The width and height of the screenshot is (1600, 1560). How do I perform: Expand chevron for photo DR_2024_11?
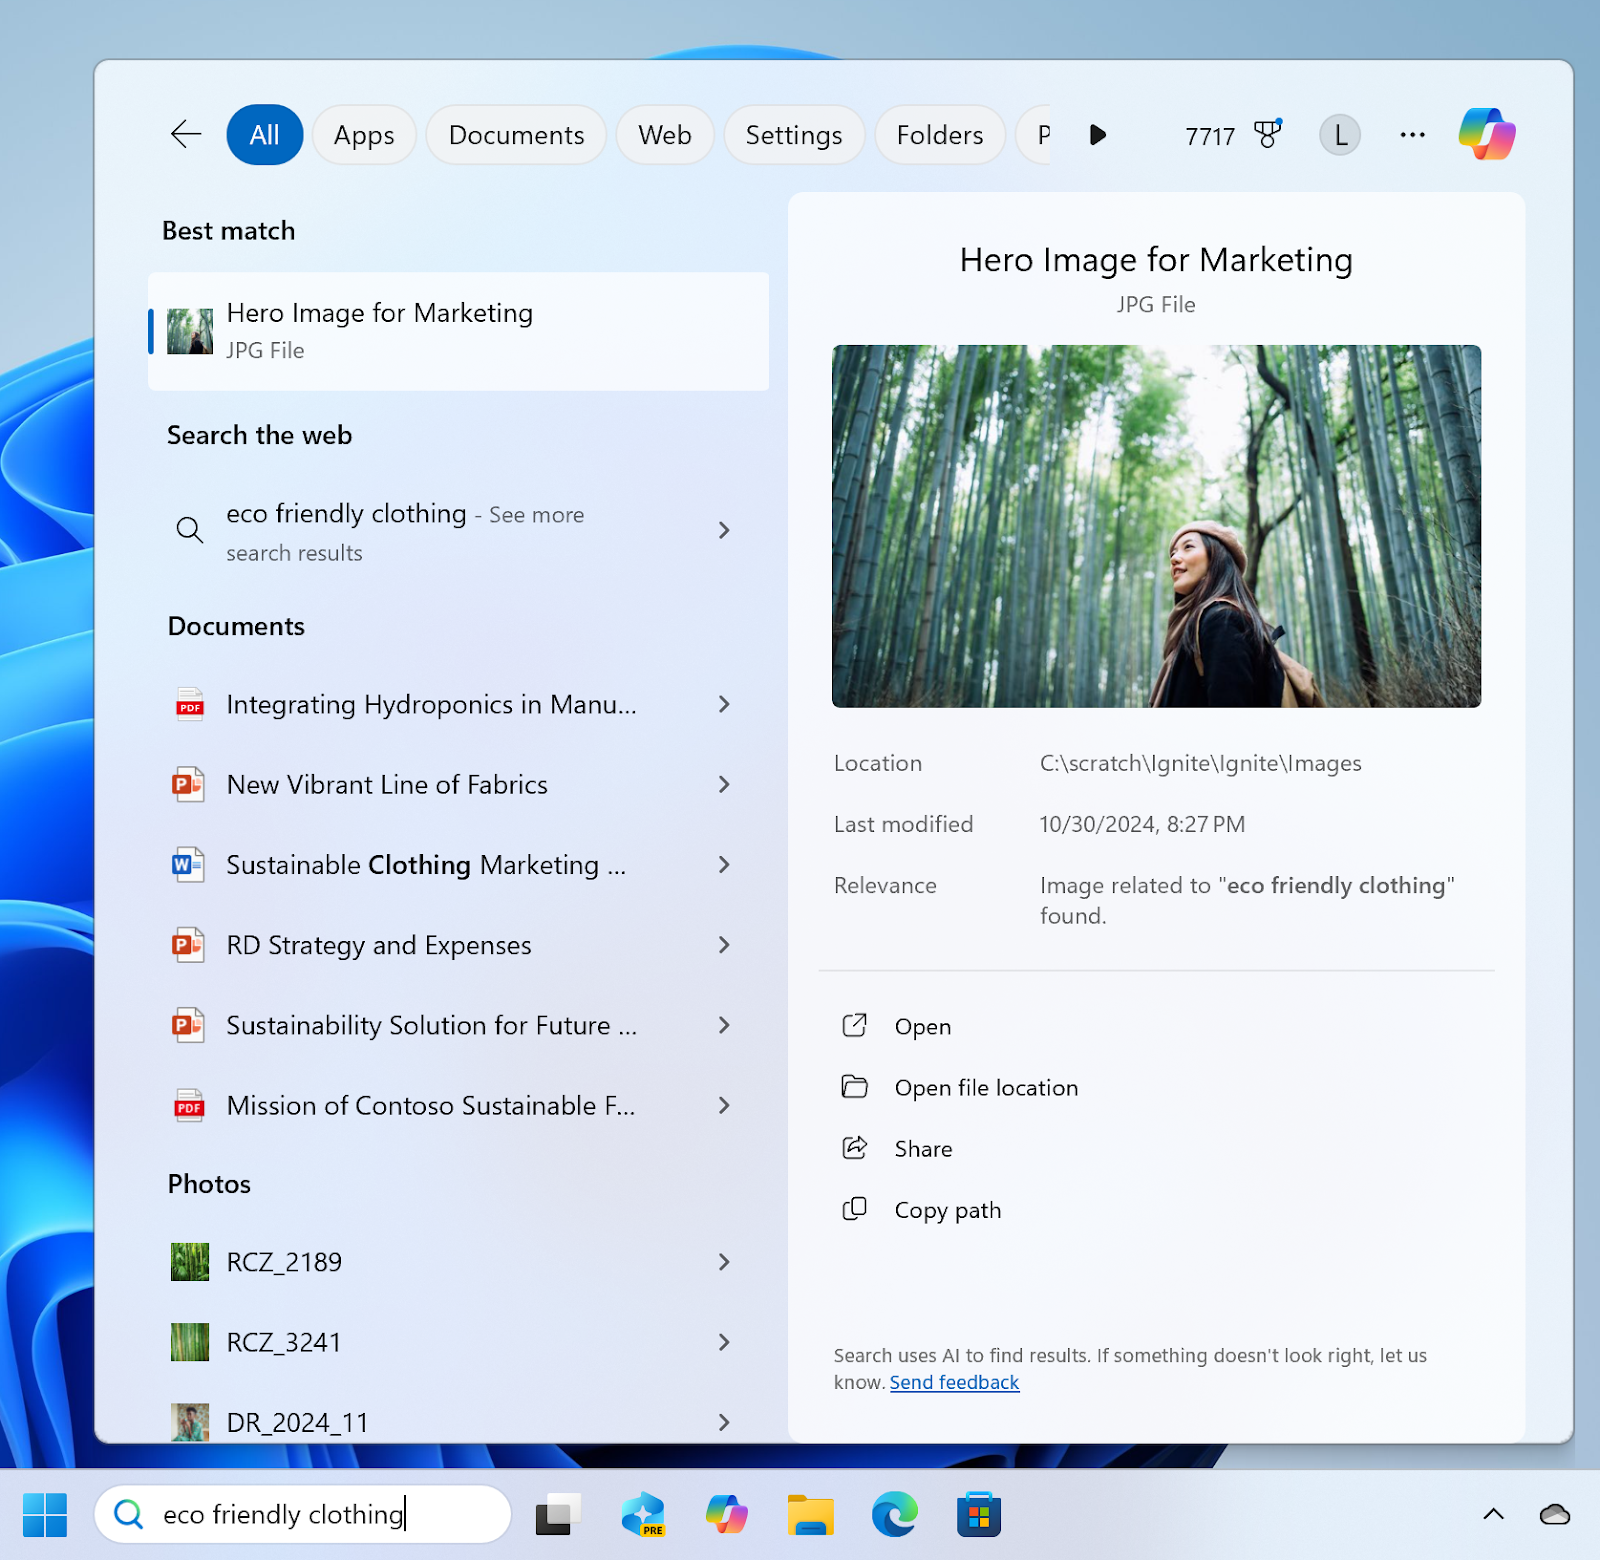point(725,1422)
